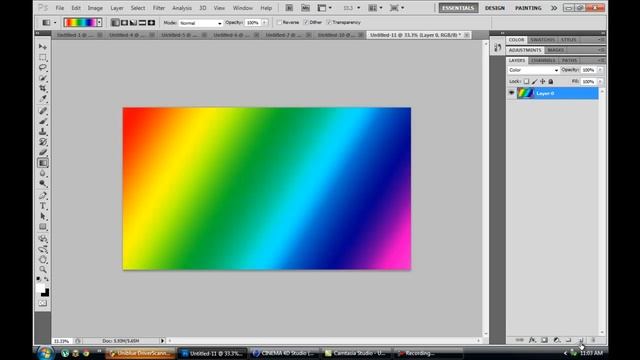Hide Layer 0 with eye icon

point(511,93)
